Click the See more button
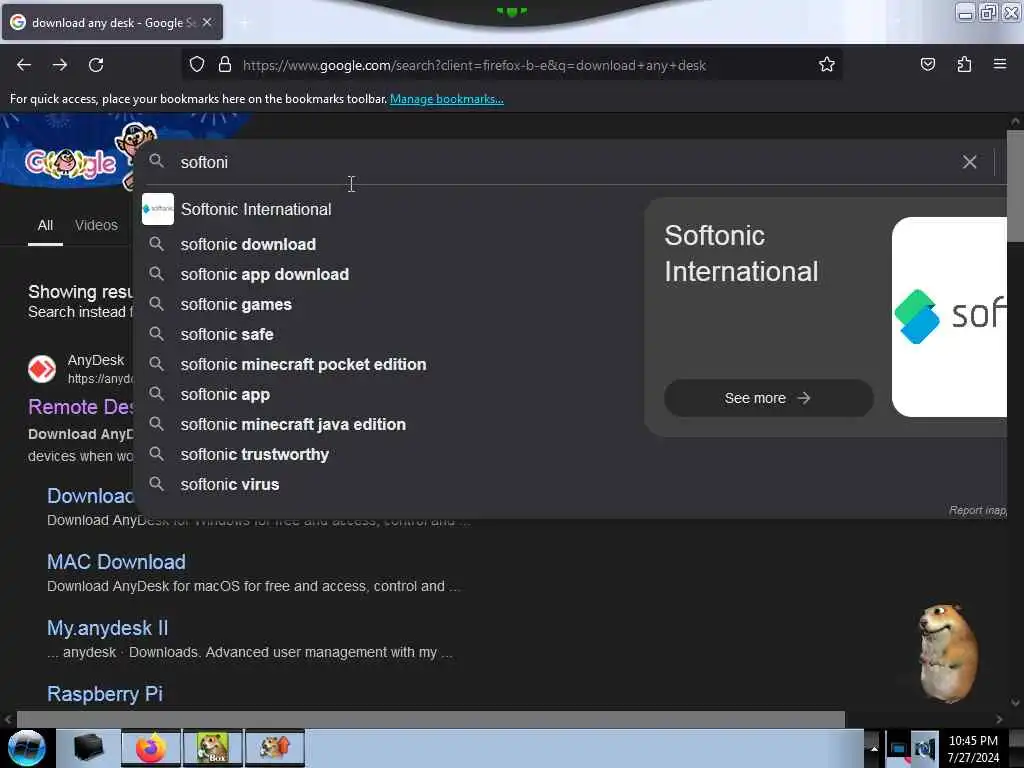 [768, 398]
